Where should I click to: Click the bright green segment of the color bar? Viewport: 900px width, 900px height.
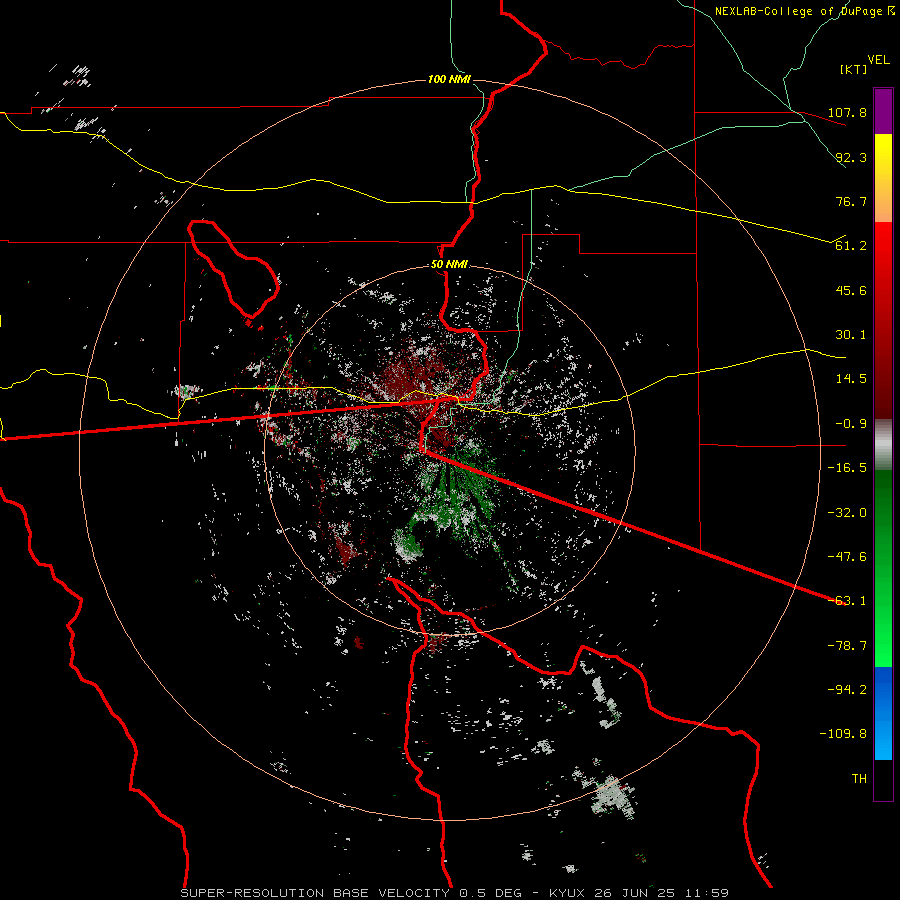click(x=883, y=568)
